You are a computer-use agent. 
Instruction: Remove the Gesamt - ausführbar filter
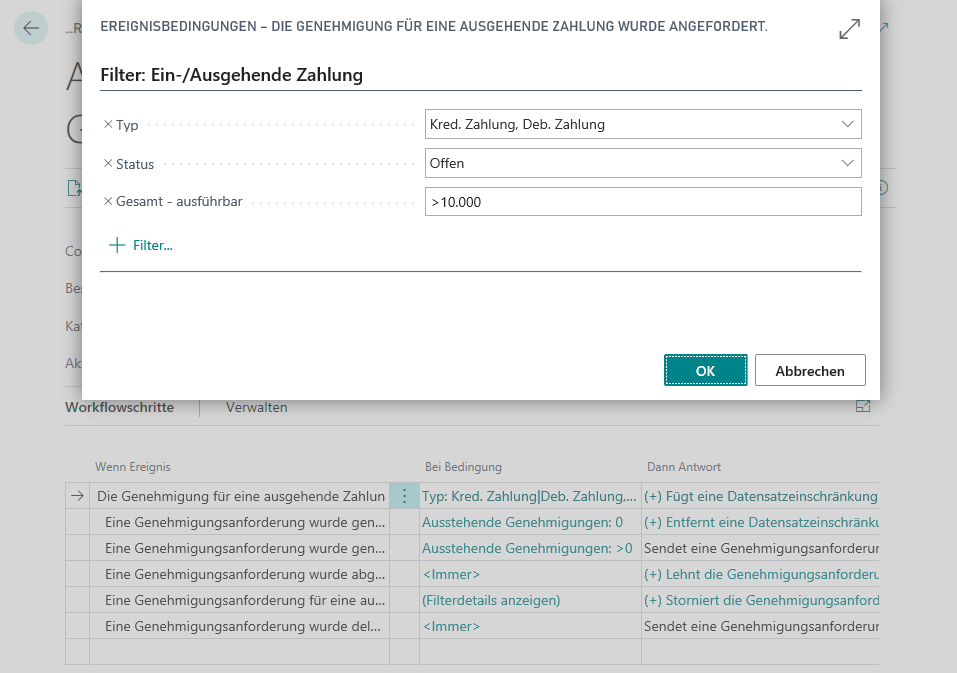(x=108, y=202)
